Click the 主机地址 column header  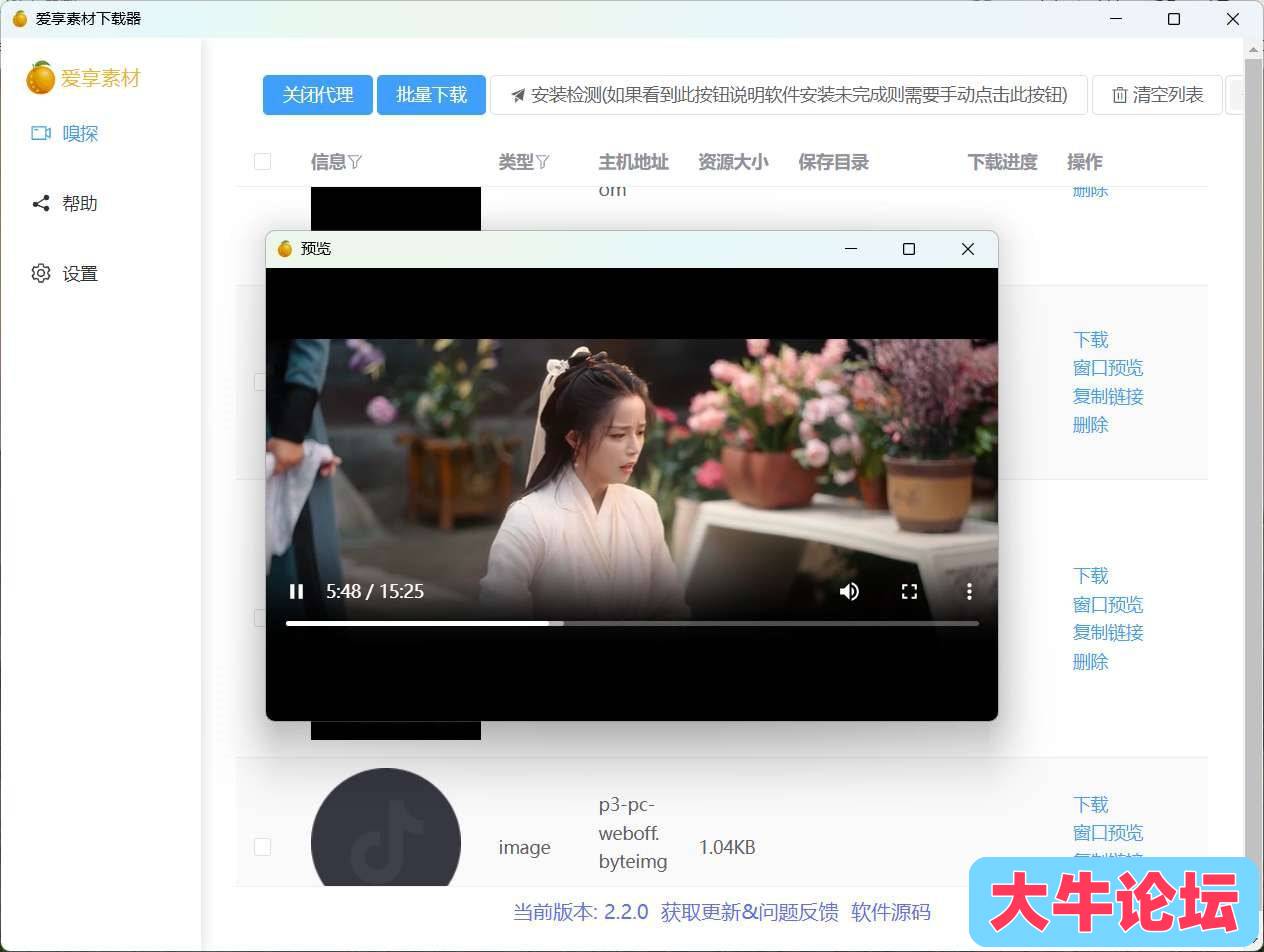(633, 162)
